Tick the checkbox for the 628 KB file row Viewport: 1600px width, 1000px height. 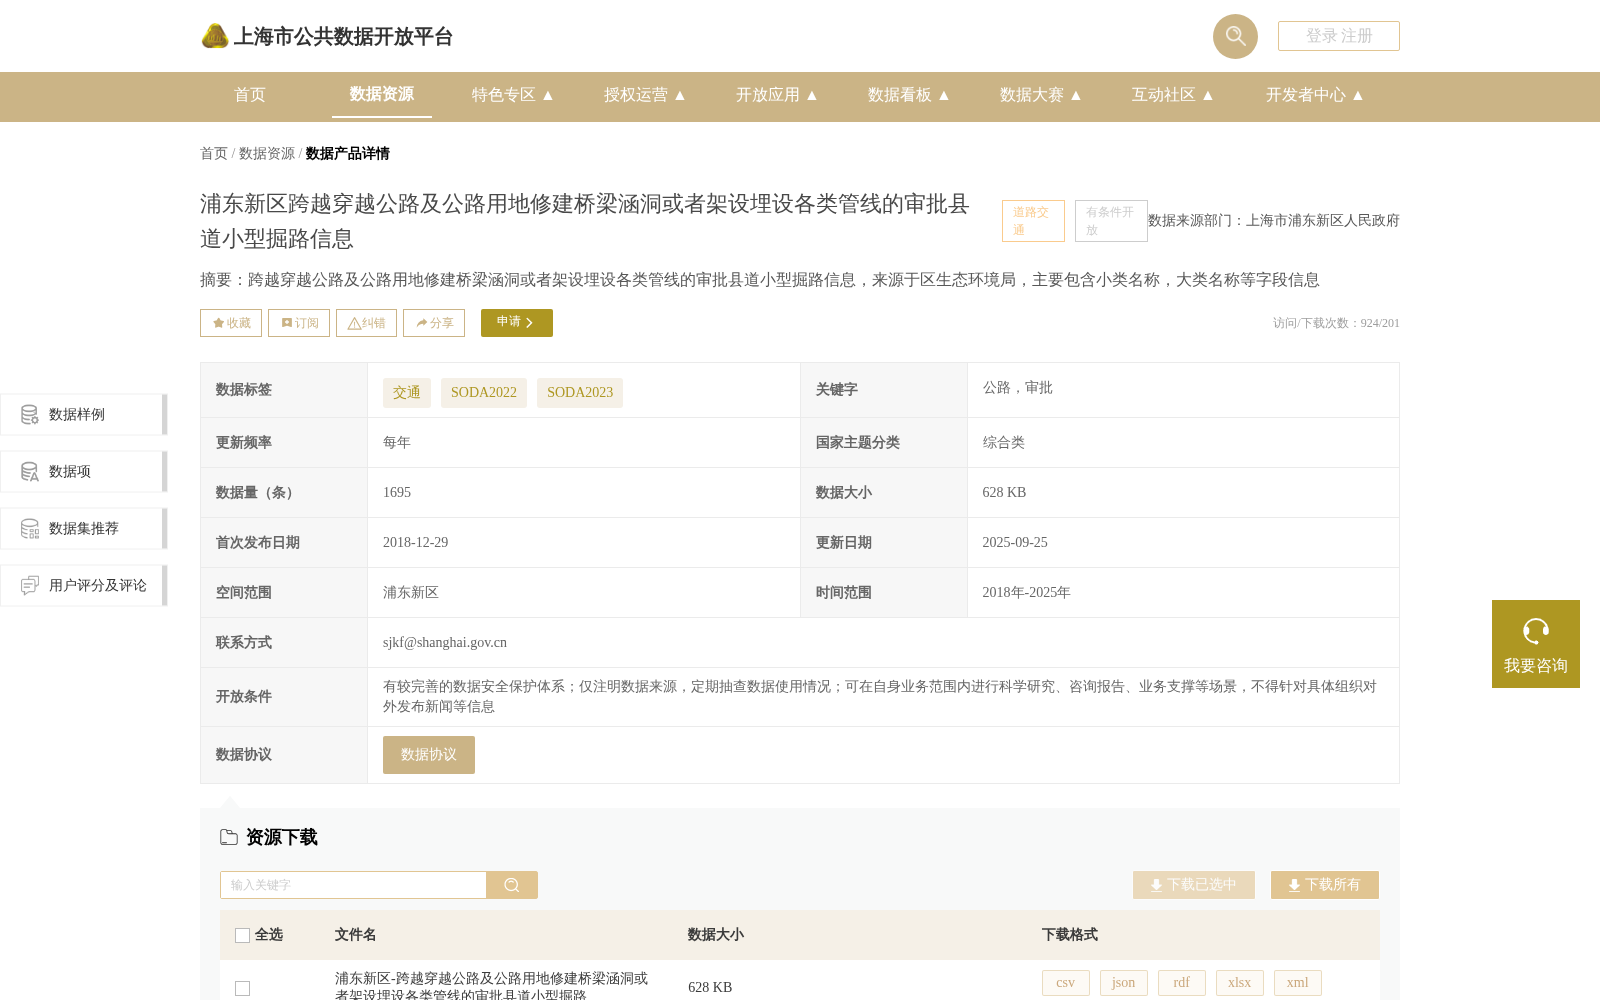click(242, 988)
